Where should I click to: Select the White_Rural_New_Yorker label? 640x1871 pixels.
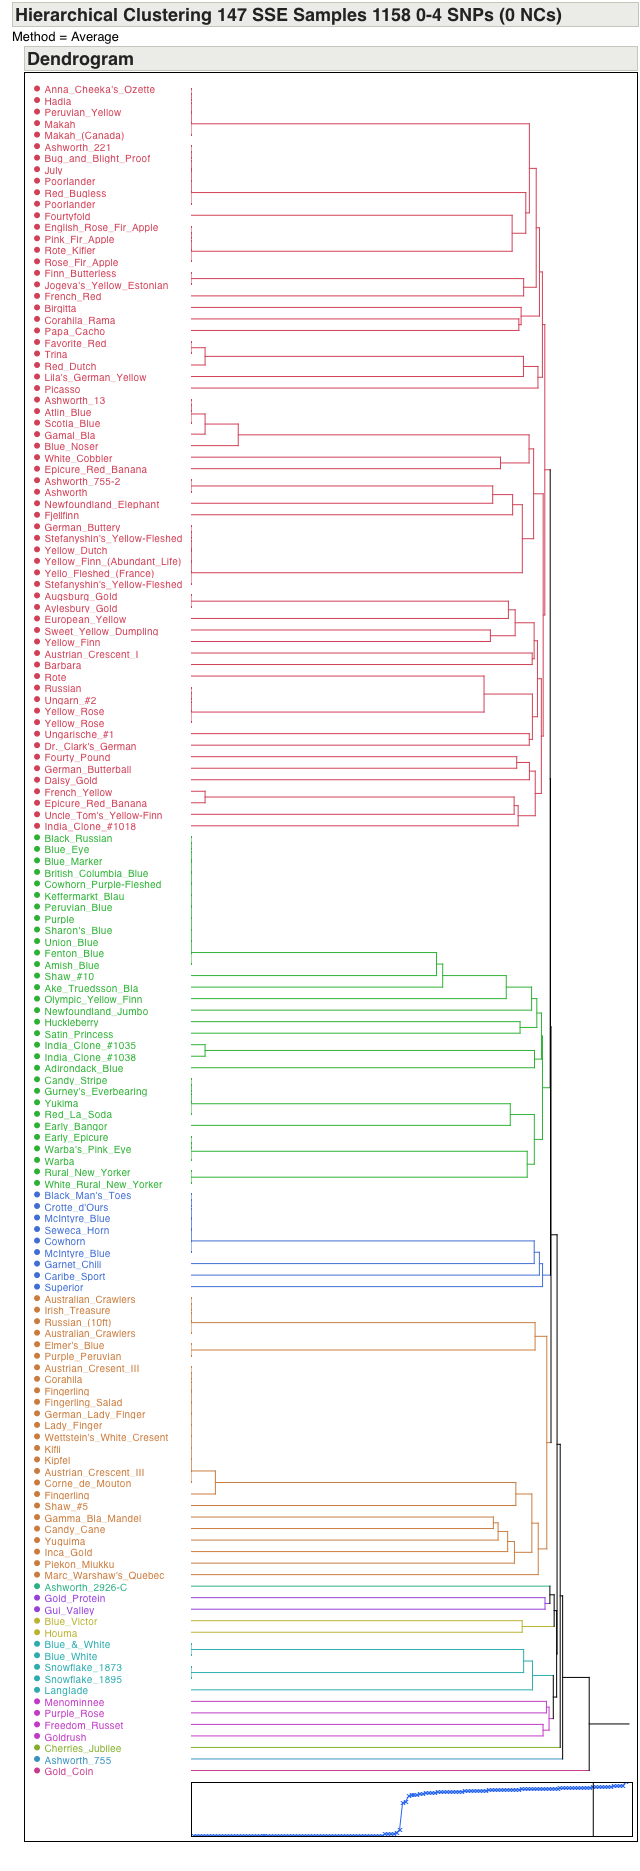(103, 1185)
